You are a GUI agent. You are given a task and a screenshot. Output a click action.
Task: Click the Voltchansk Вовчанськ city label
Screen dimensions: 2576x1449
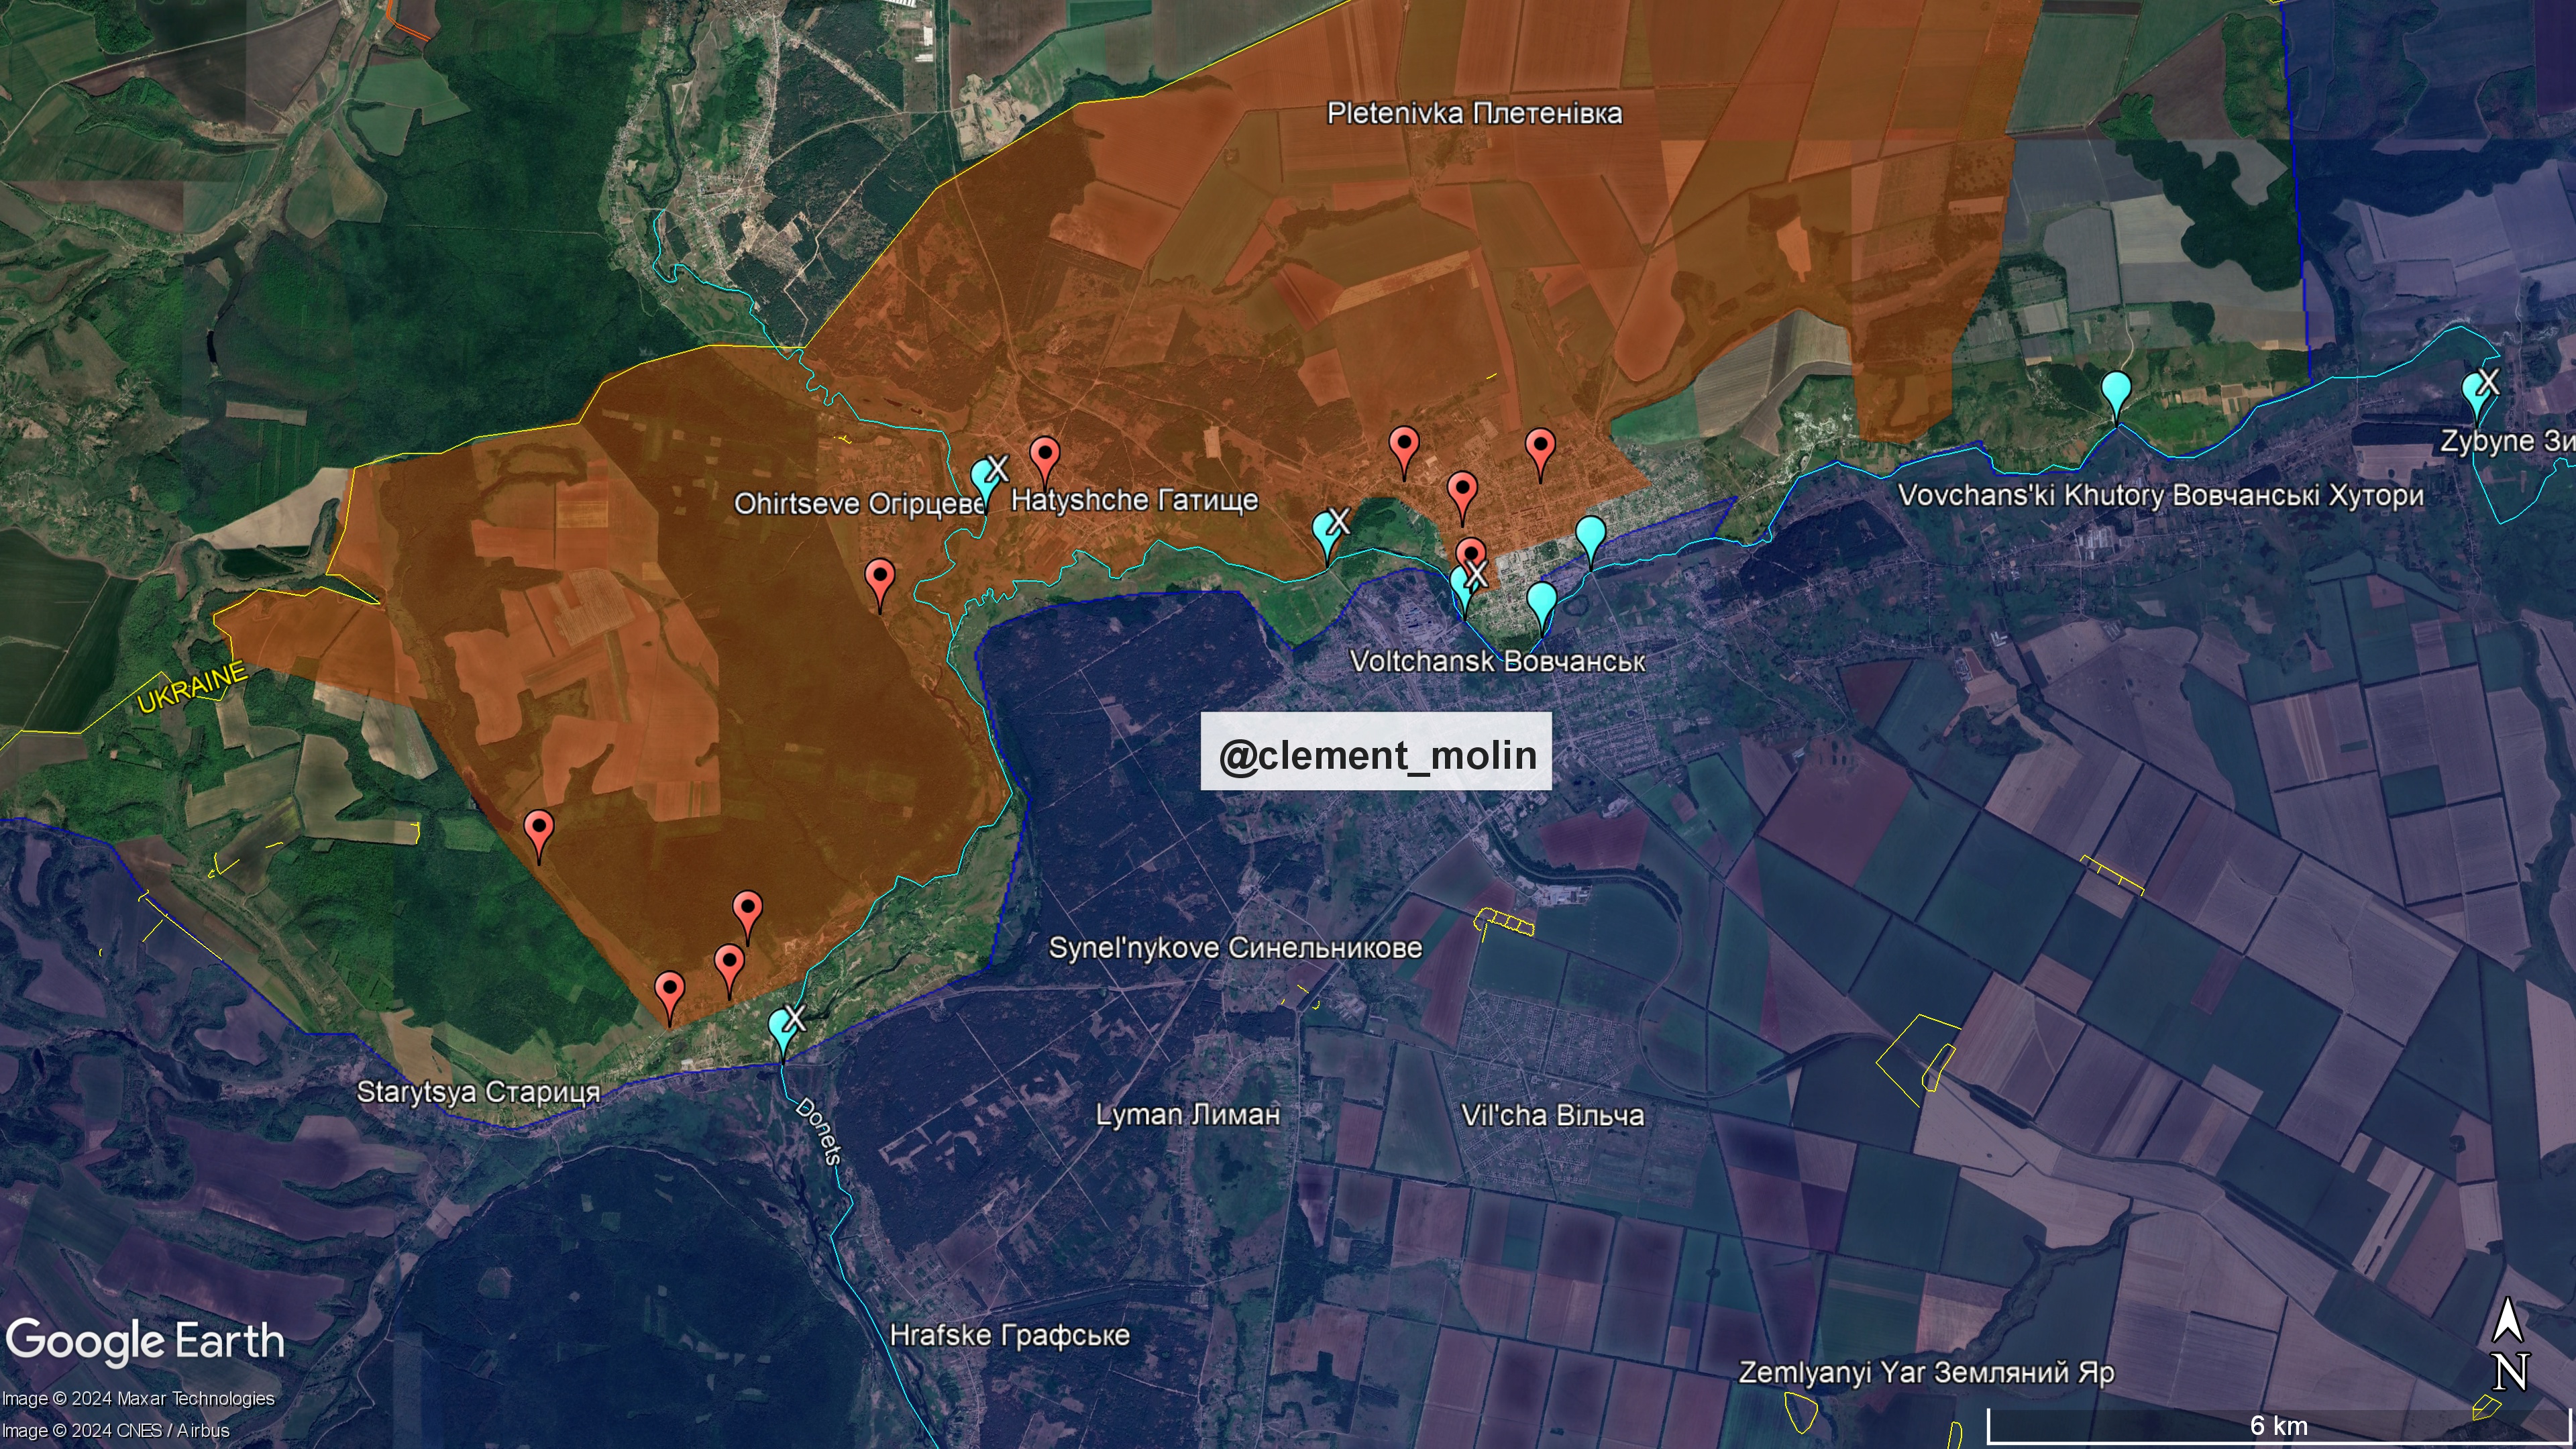[x=1497, y=661]
